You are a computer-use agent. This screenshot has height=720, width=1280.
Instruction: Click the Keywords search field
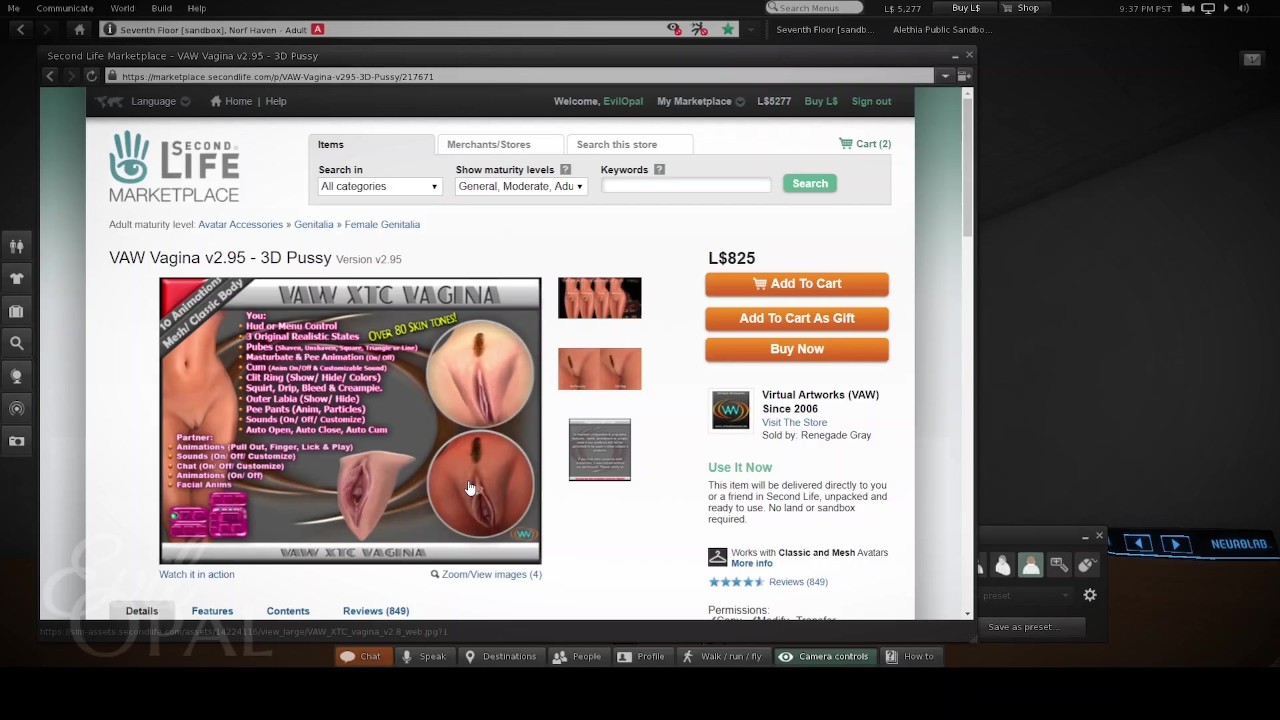point(686,185)
